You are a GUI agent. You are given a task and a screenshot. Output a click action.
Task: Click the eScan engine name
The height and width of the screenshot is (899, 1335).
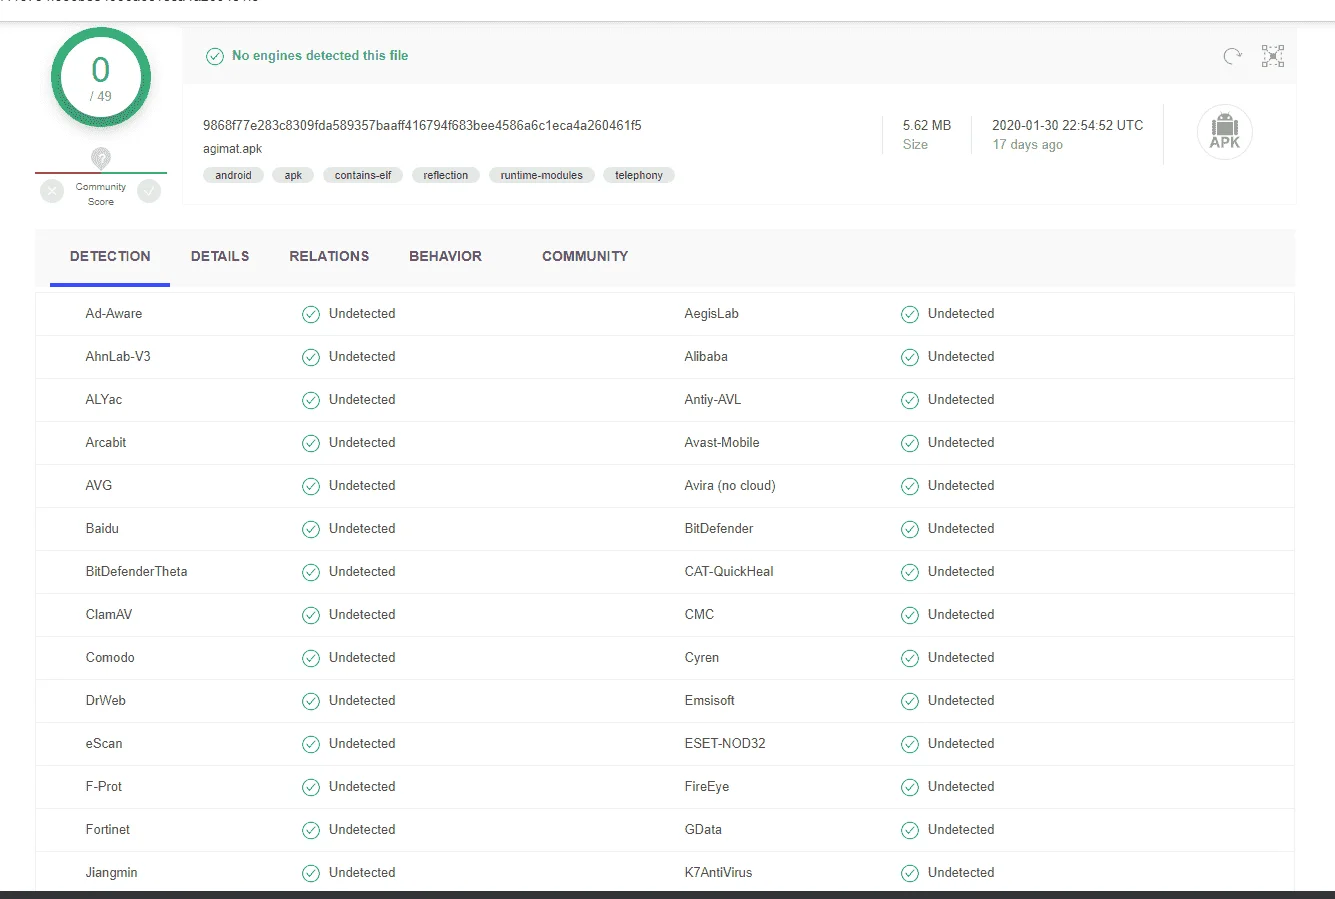pyautogui.click(x=104, y=744)
